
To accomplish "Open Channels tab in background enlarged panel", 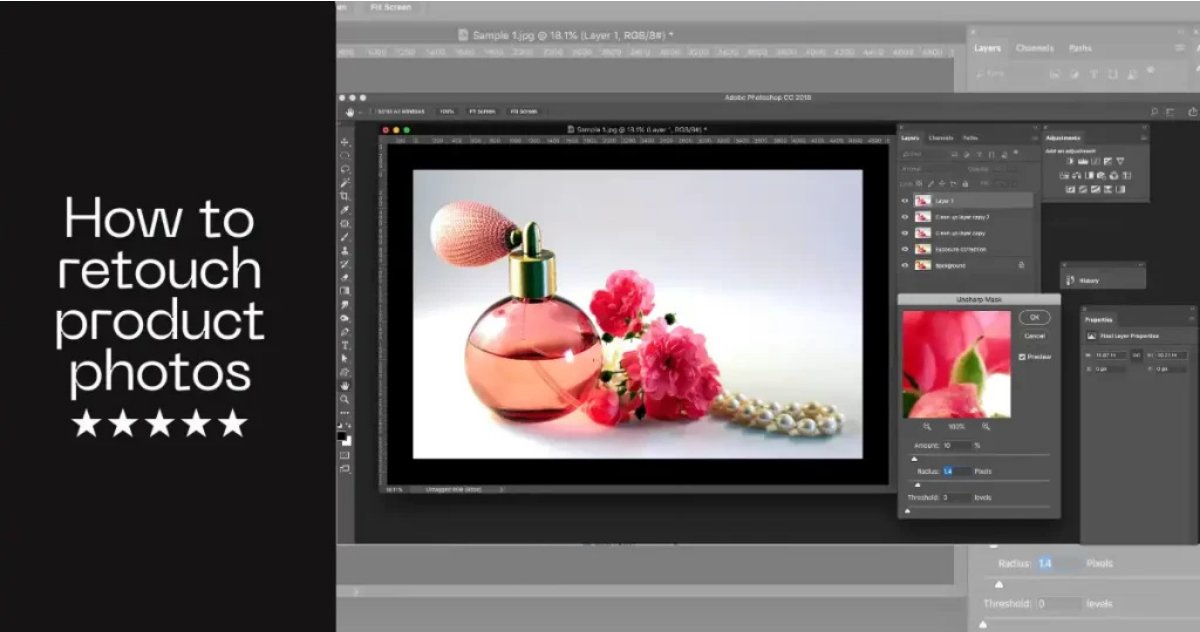I will point(1035,48).
